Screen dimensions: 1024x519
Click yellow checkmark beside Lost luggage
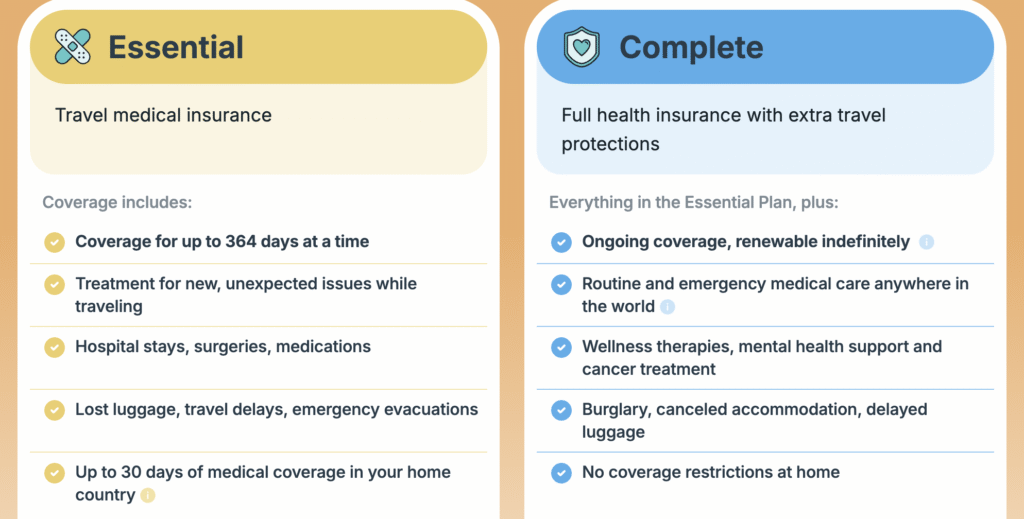click(55, 410)
